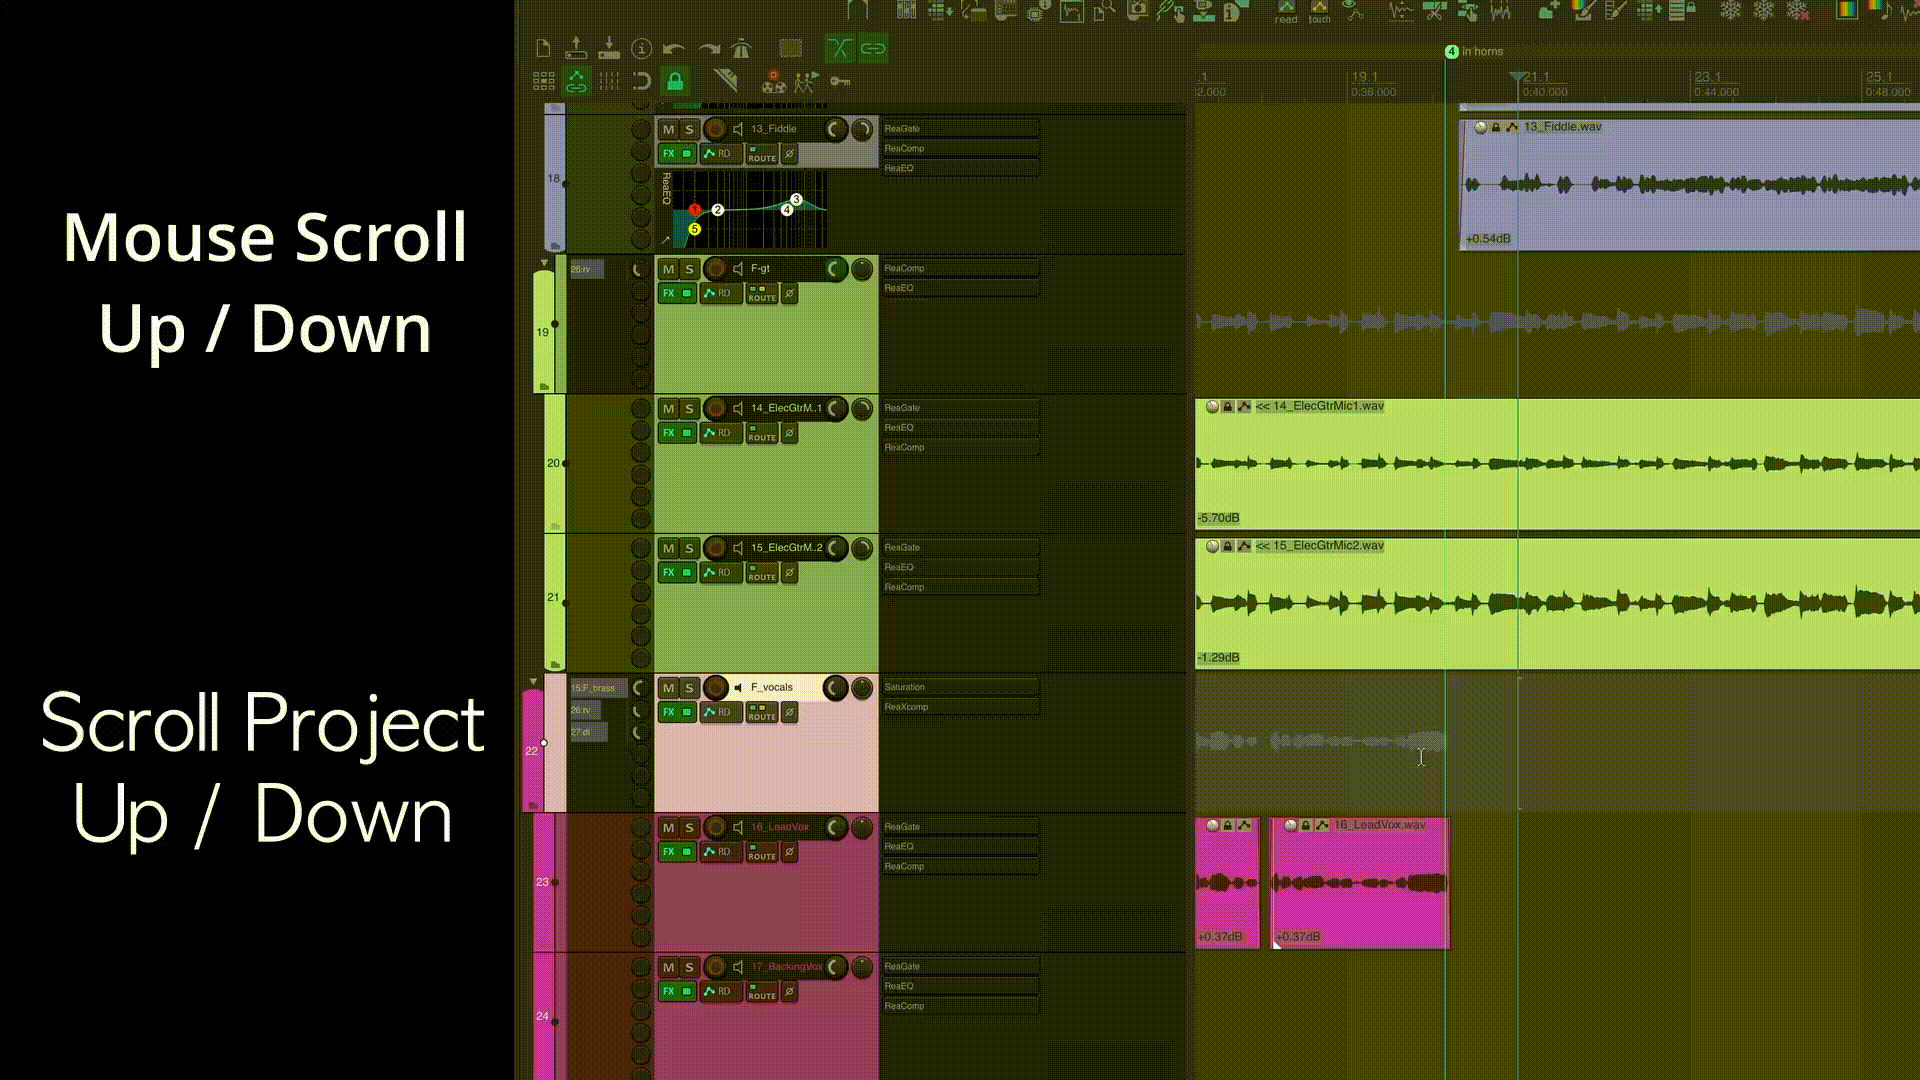
Task: Click the New Project file icon
Action: [x=543, y=48]
